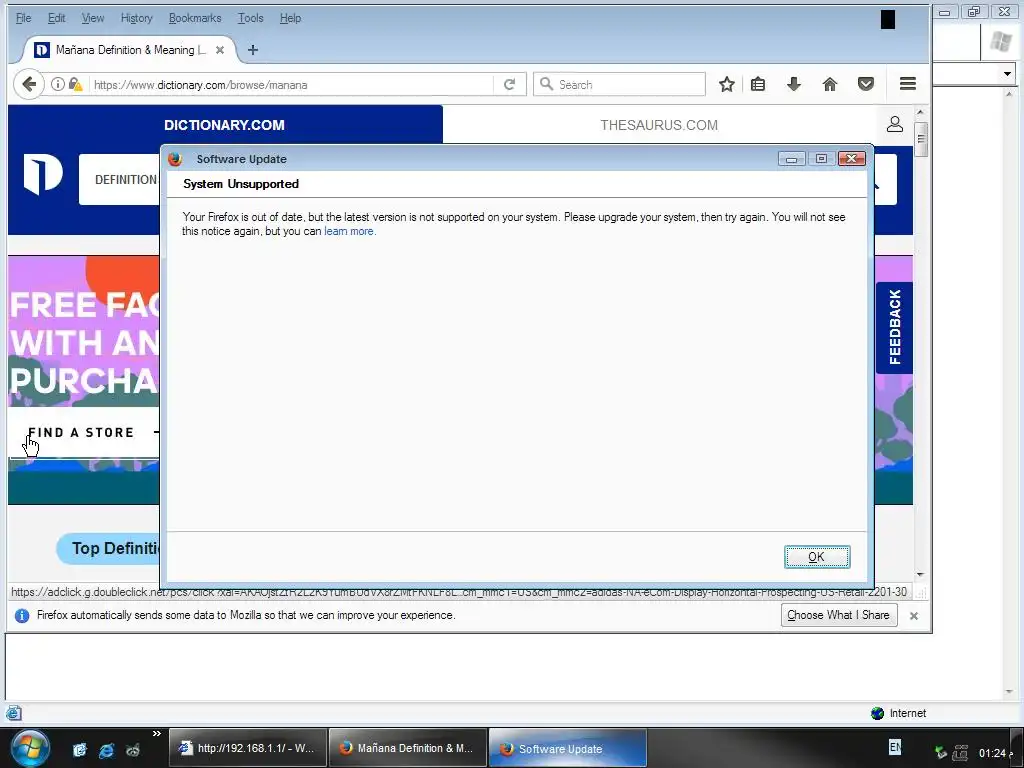Switch to THESAURUS.COM tab
Image resolution: width=1024 pixels, height=768 pixels.
659,125
